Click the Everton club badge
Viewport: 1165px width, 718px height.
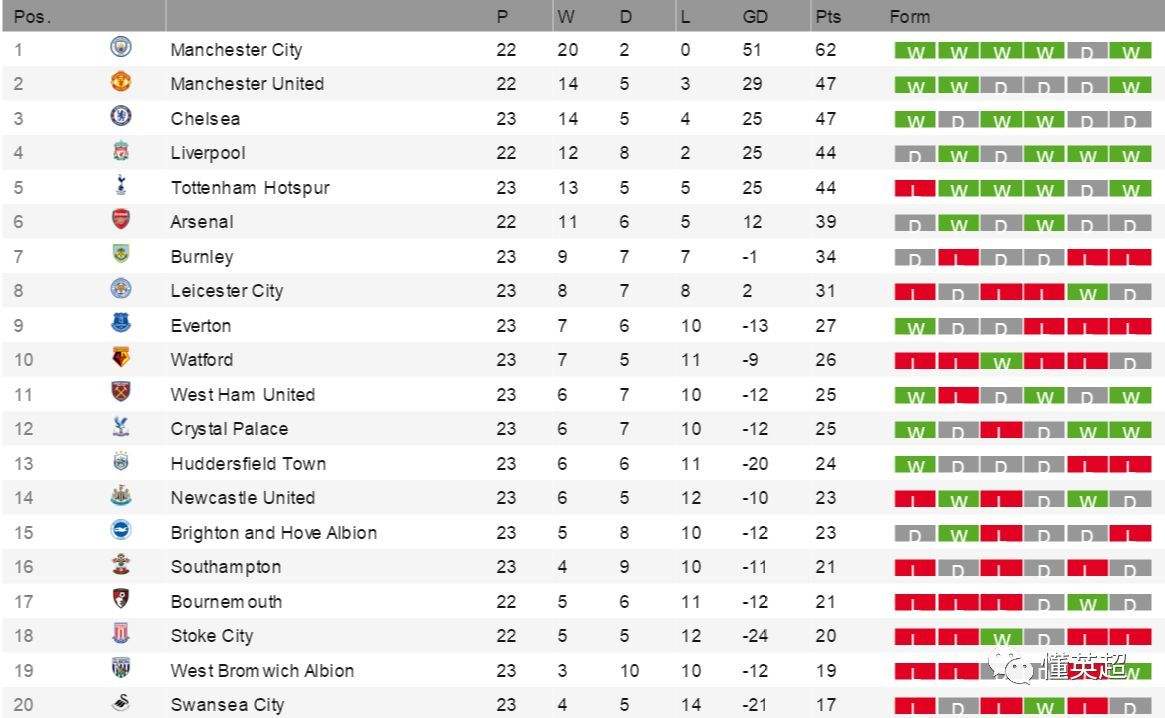click(x=120, y=323)
